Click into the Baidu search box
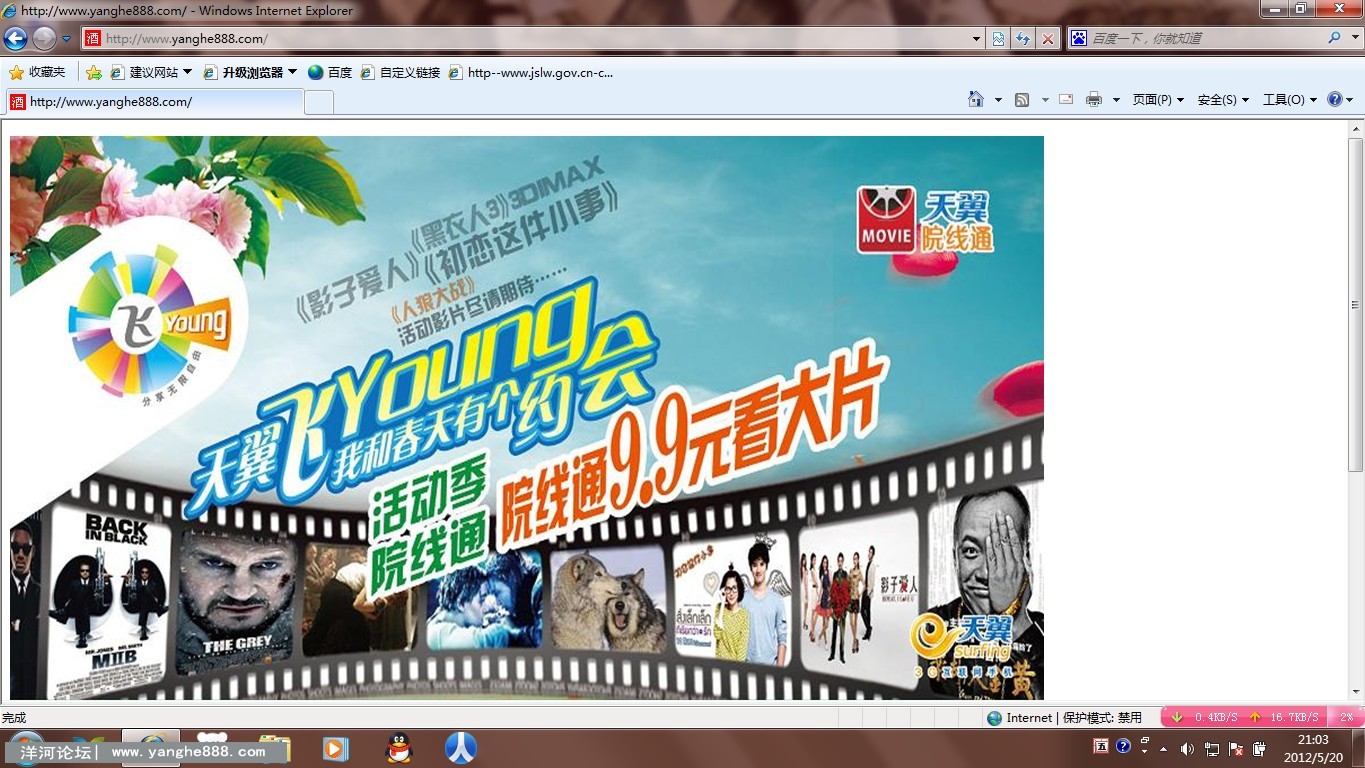1365x768 pixels. [1206, 38]
